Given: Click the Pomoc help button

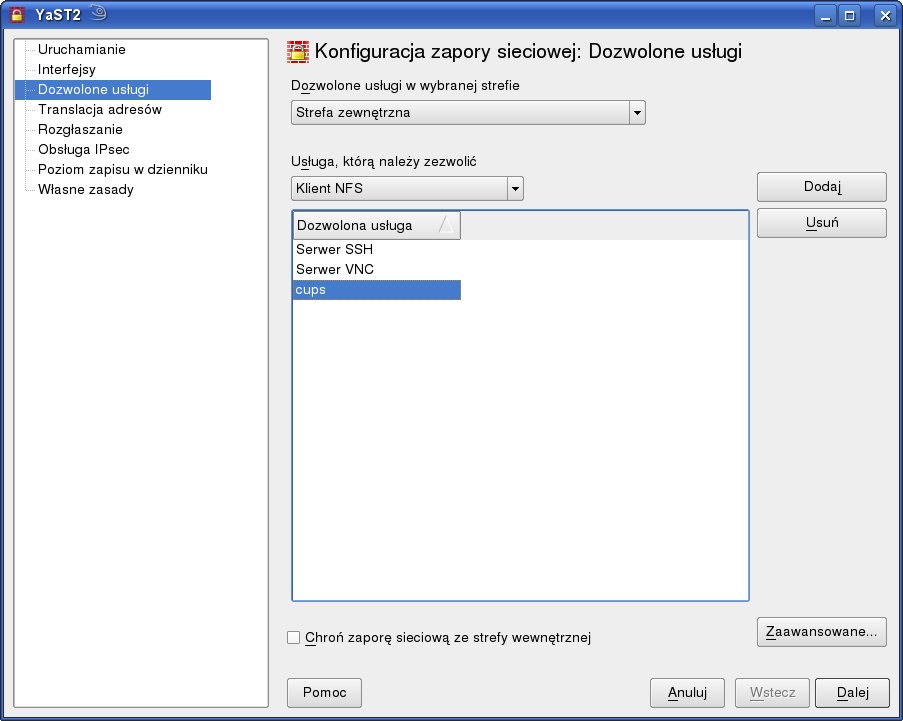Looking at the screenshot, I should pos(324,692).
